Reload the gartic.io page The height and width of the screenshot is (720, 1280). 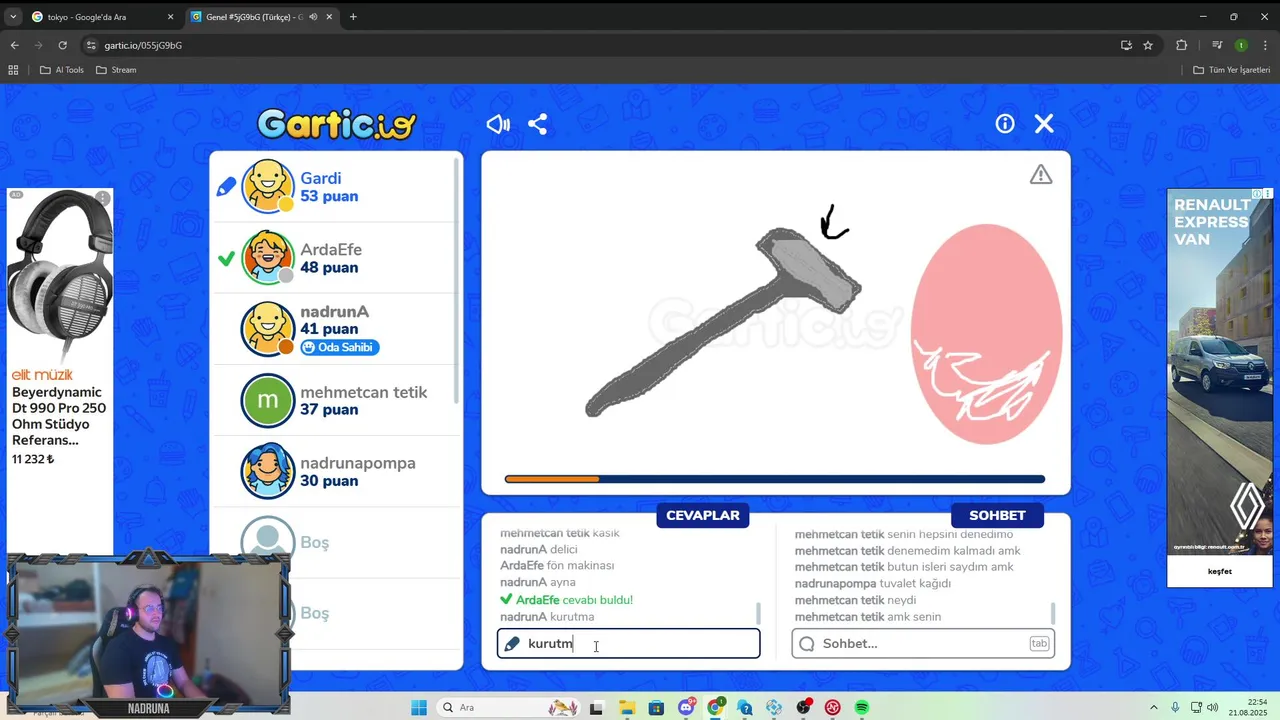(62, 45)
